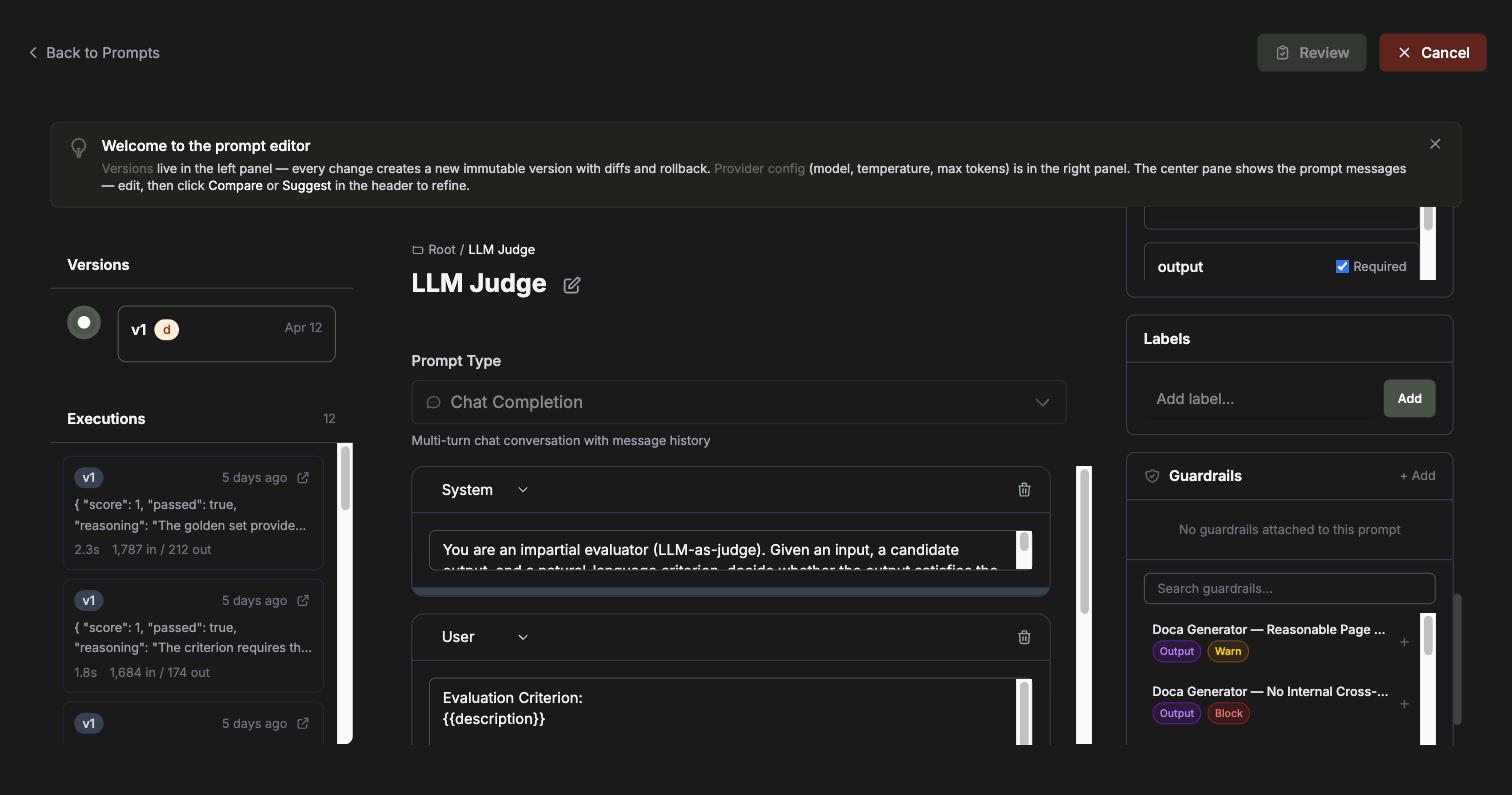Toggle the Required checkbox for output
This screenshot has width=1512, height=795.
pyautogui.click(x=1342, y=267)
